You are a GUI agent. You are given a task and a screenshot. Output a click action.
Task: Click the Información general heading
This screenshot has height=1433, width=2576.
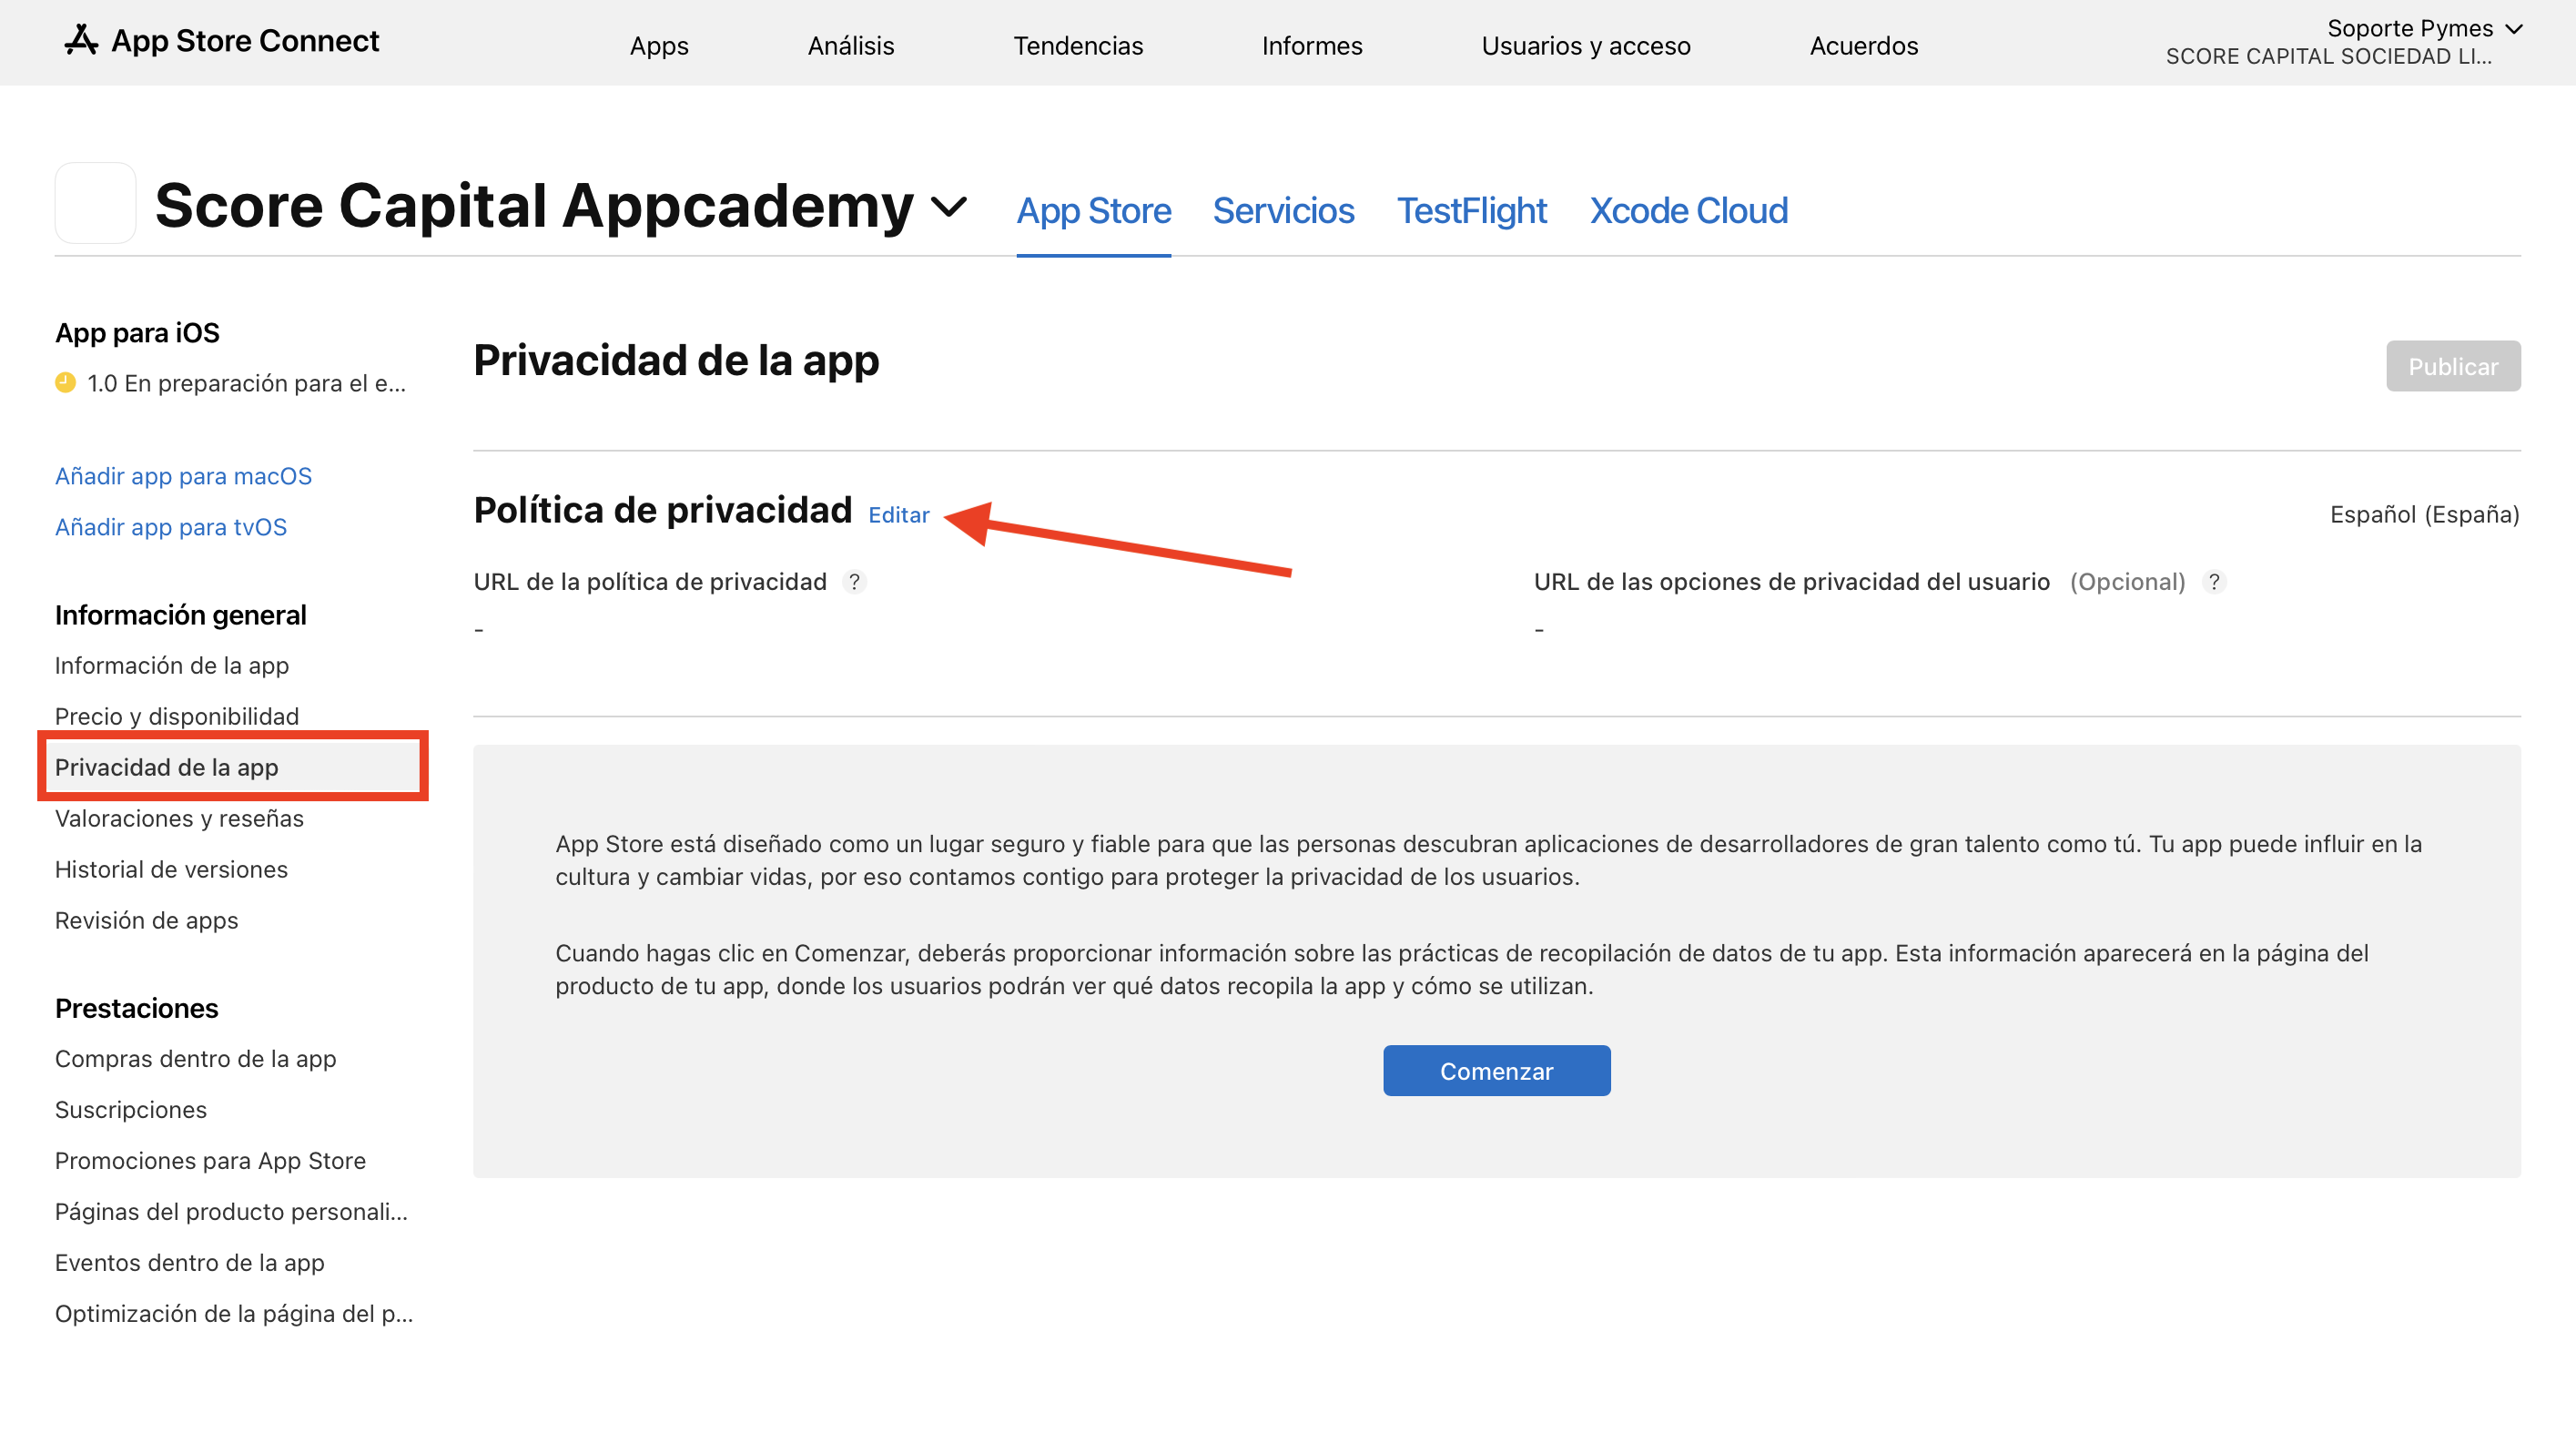point(181,616)
